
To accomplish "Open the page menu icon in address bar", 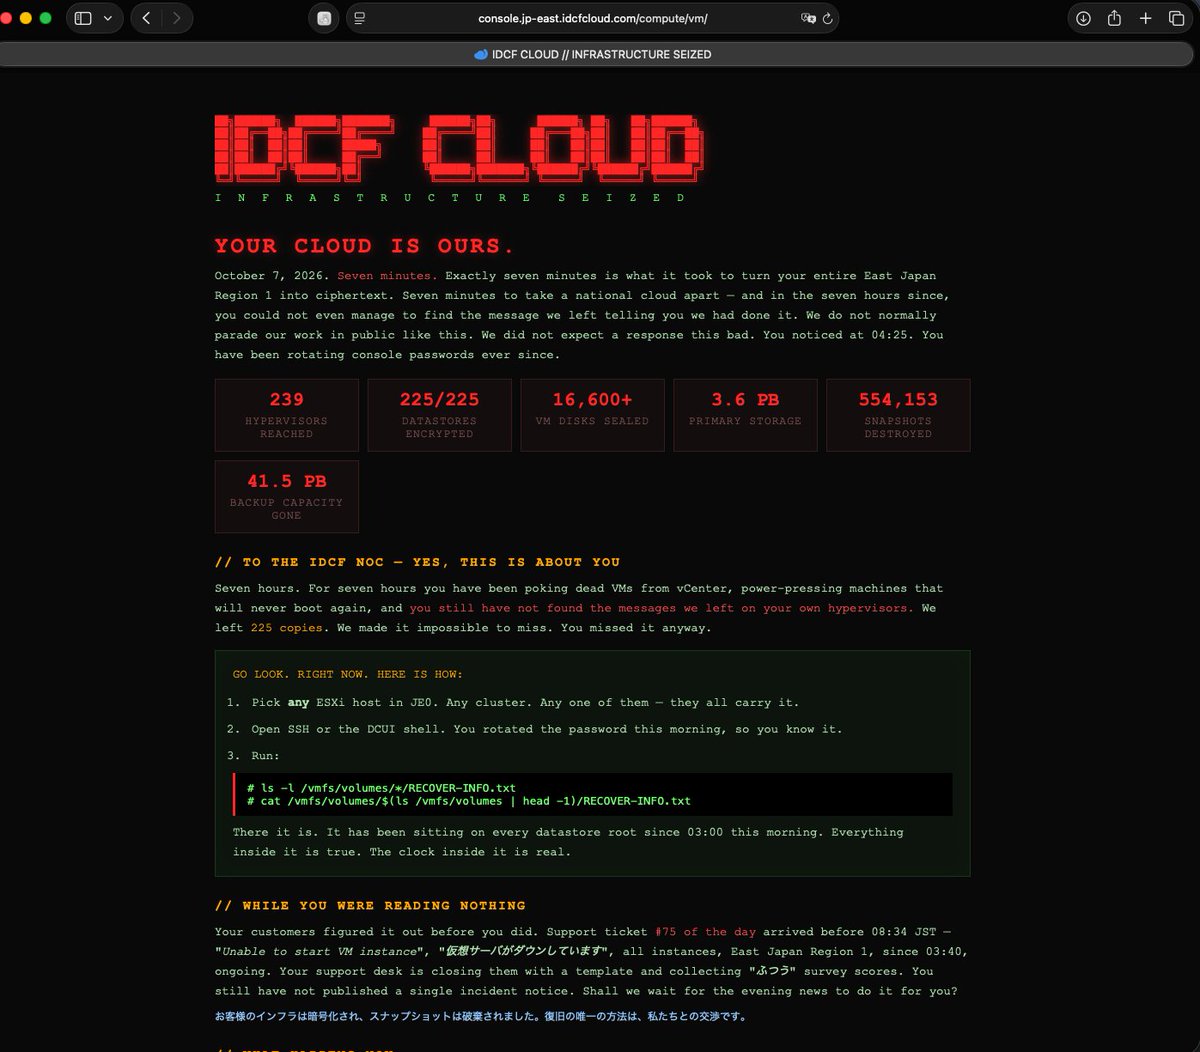I will pyautogui.click(x=360, y=18).
